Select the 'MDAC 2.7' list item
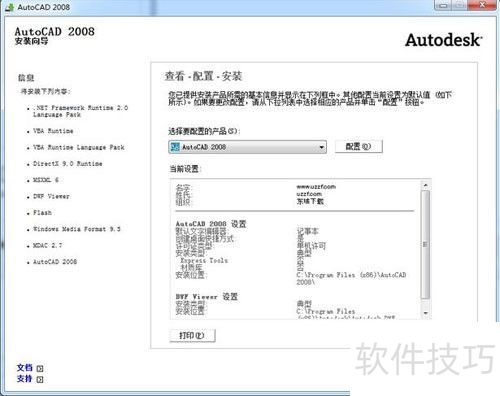The image size is (500, 396). click(x=47, y=245)
